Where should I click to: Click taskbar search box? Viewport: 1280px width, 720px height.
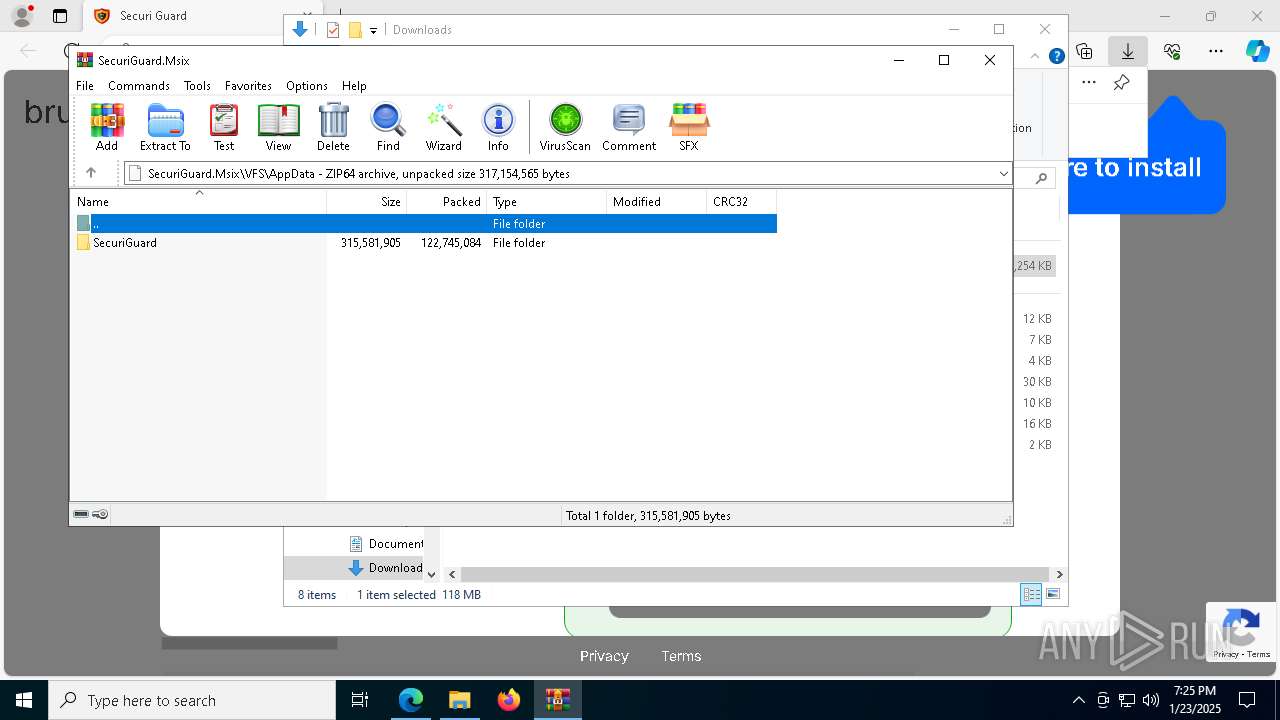pyautogui.click(x=191, y=700)
